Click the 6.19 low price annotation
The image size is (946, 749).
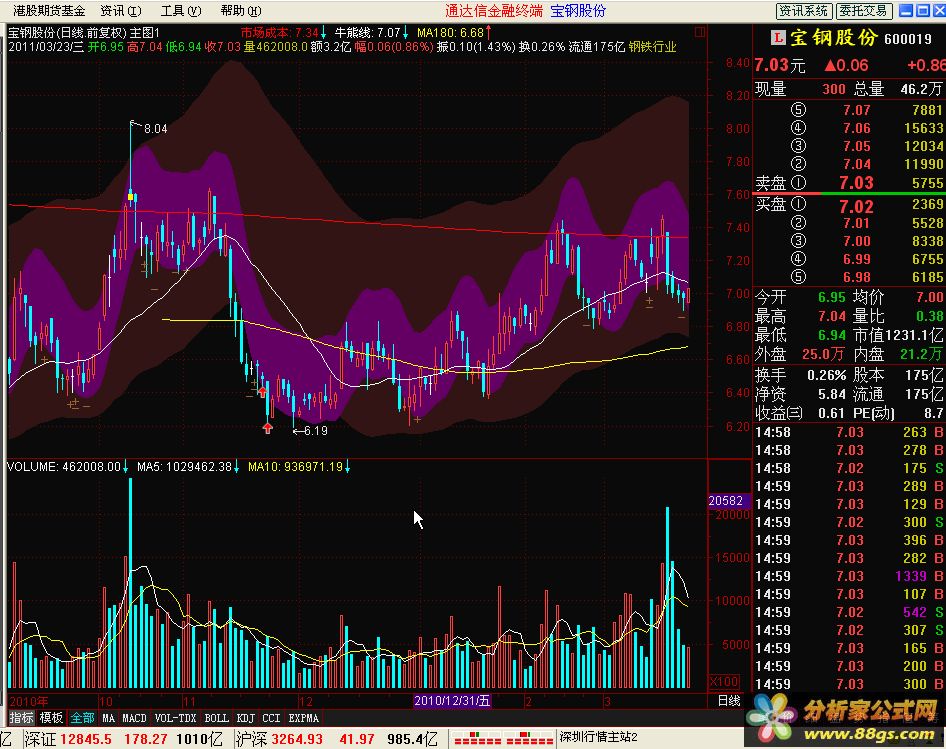[x=316, y=430]
